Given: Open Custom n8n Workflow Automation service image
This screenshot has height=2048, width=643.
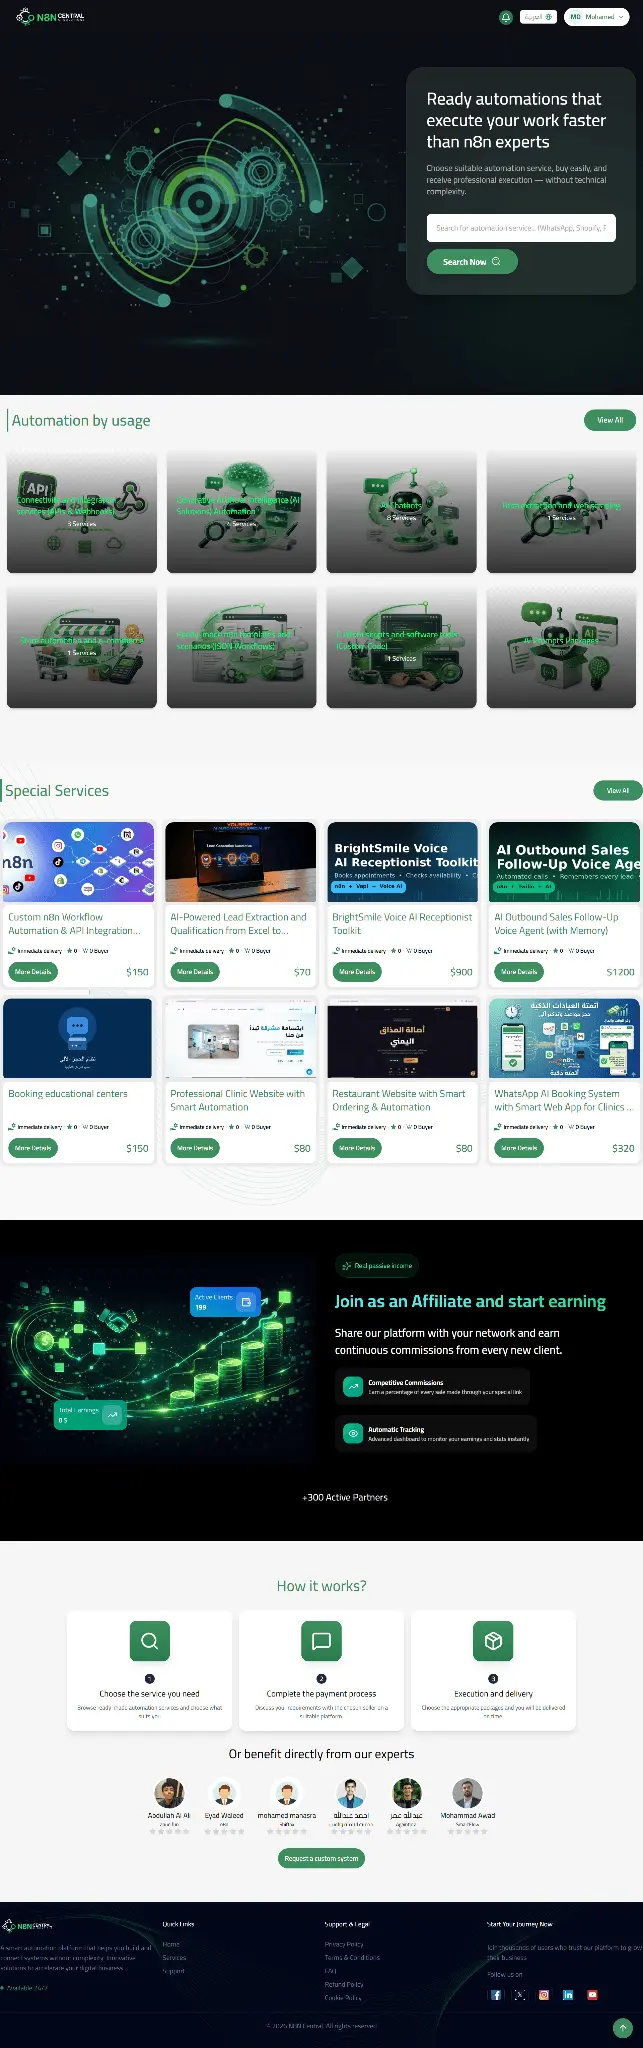Looking at the screenshot, I should tap(79, 861).
